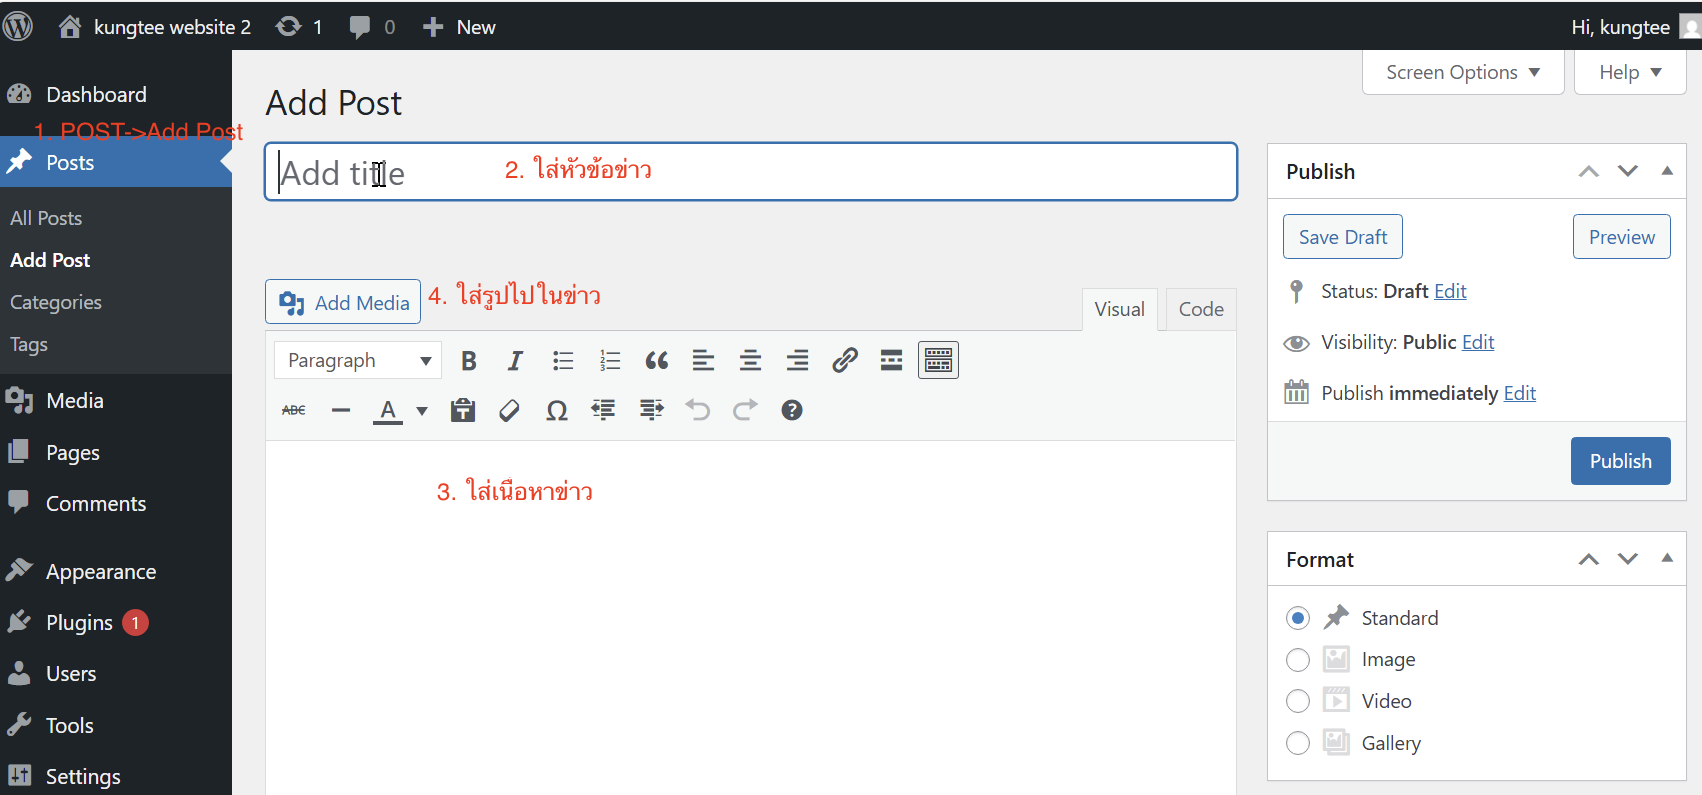Insert a blockquote
Image resolution: width=1702 pixels, height=795 pixels.
click(656, 361)
